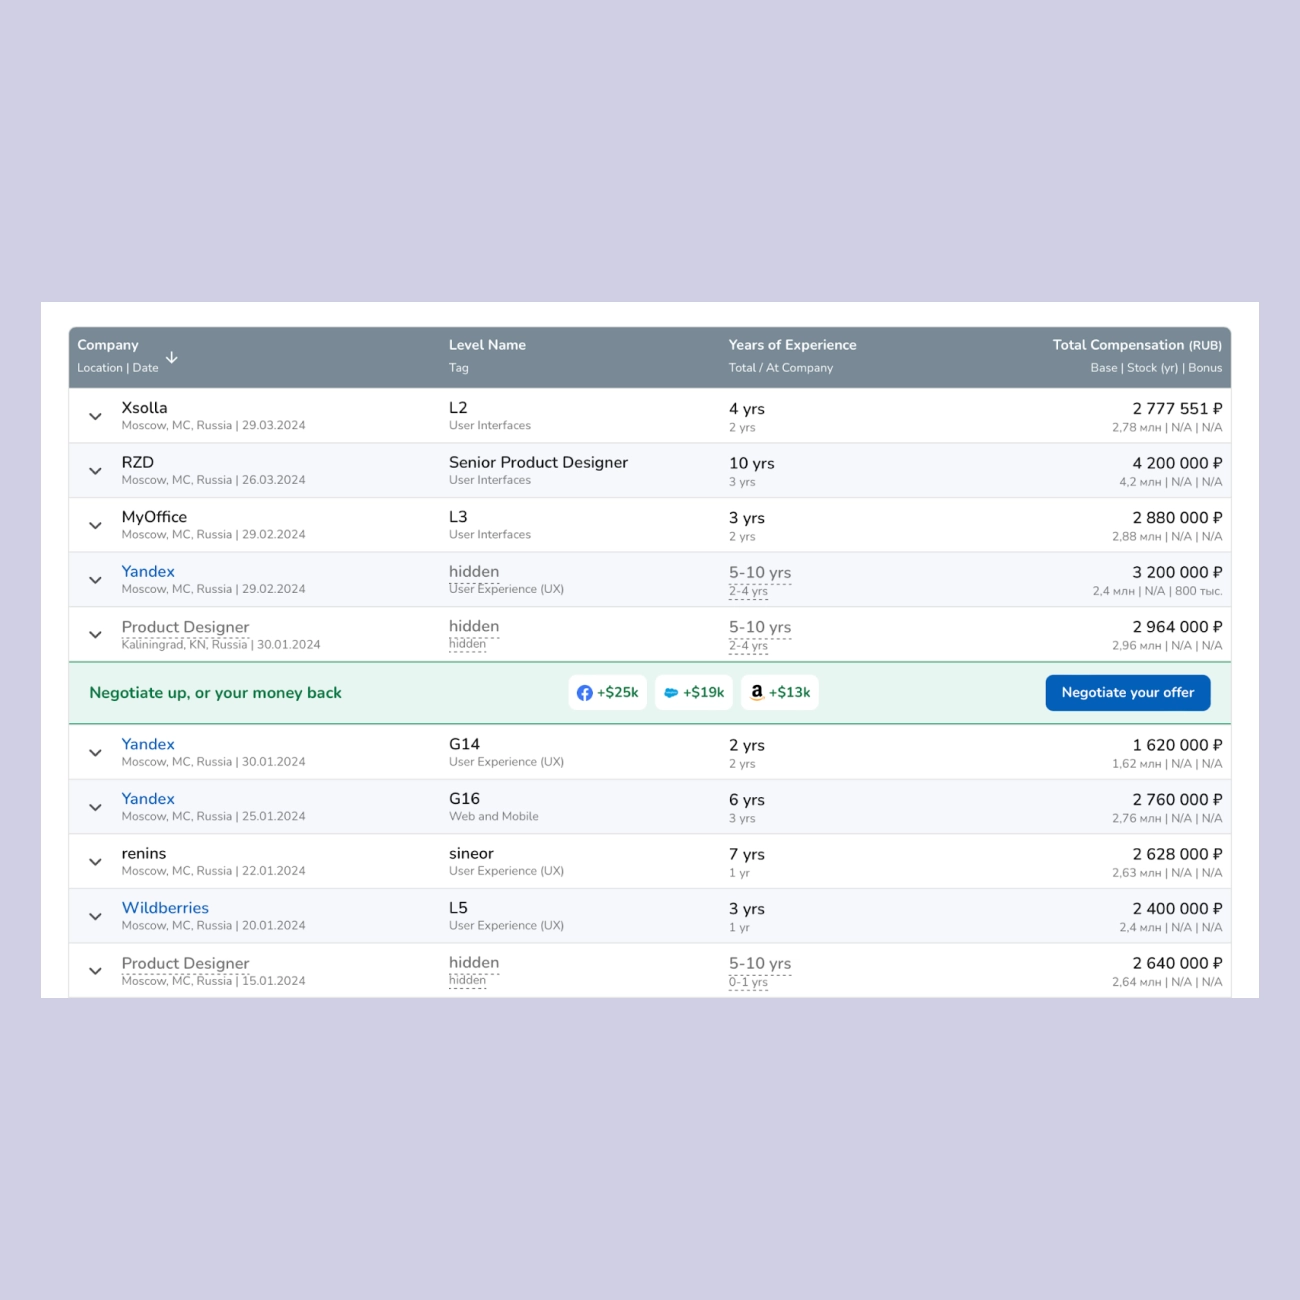This screenshot has width=1300, height=1300.
Task: Expand the RZD salary row
Action: pos(95,471)
